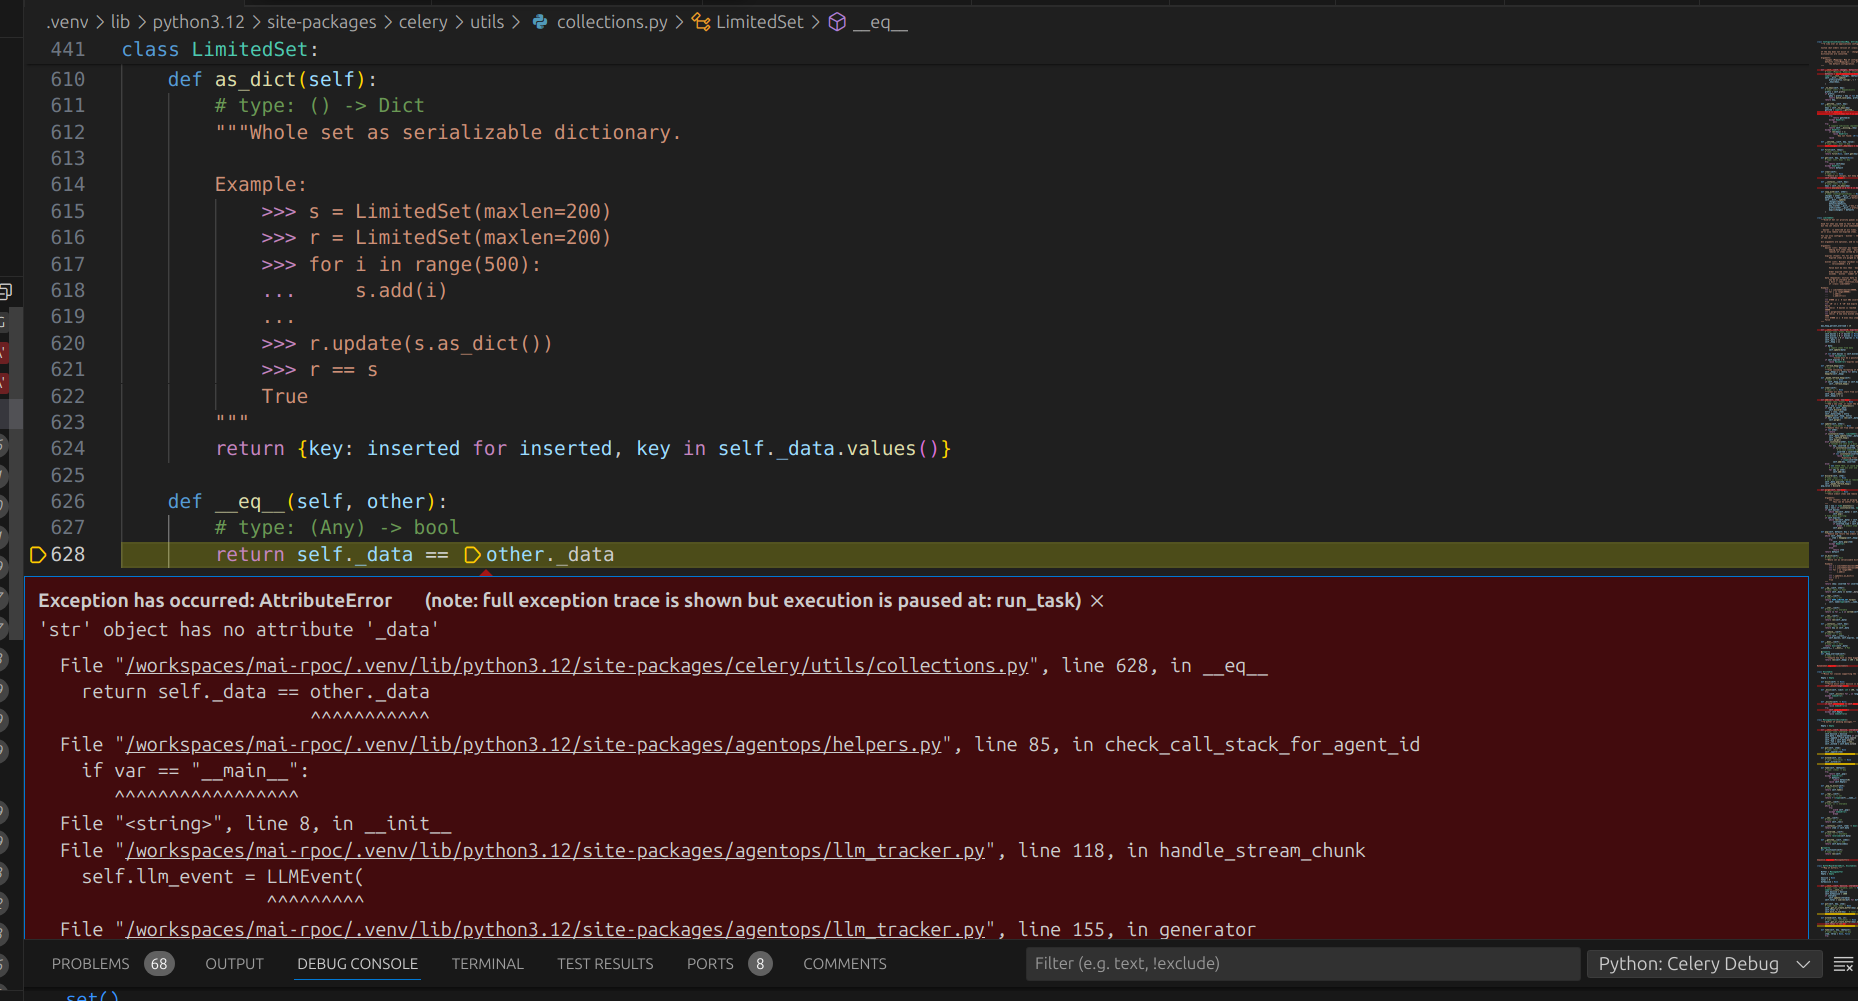Click the LimitedSet class symbol icon in breadcrumbs

point(701,22)
